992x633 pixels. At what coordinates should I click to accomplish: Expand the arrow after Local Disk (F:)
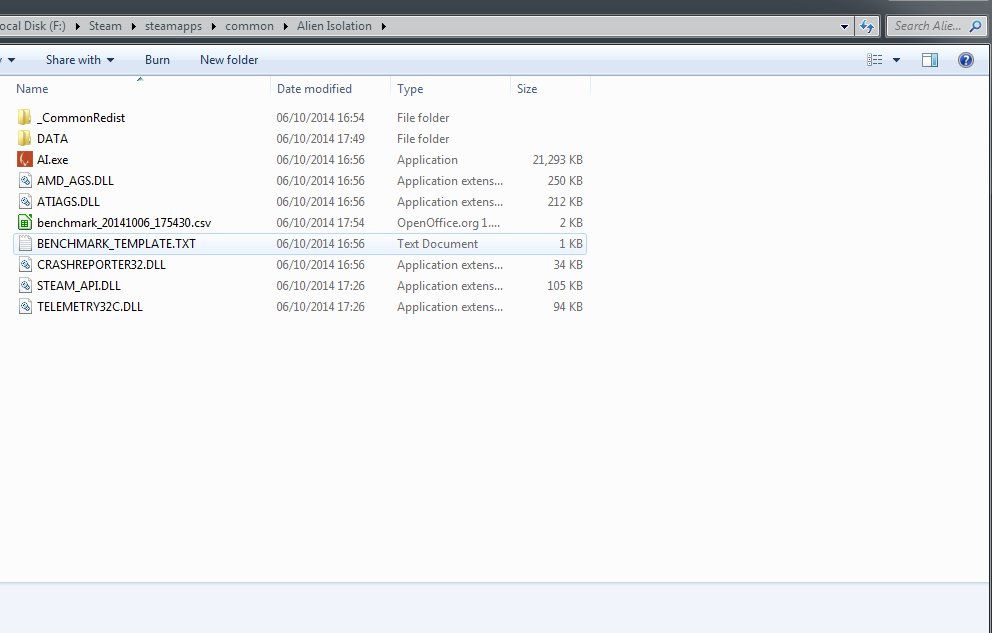tap(78, 27)
